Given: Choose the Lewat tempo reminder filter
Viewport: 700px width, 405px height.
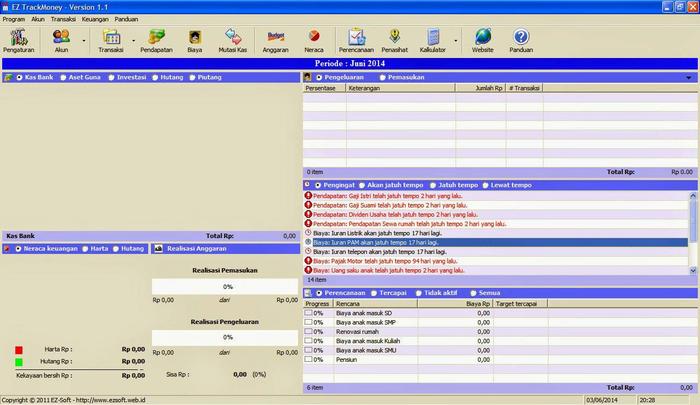Looking at the screenshot, I should coord(487,185).
